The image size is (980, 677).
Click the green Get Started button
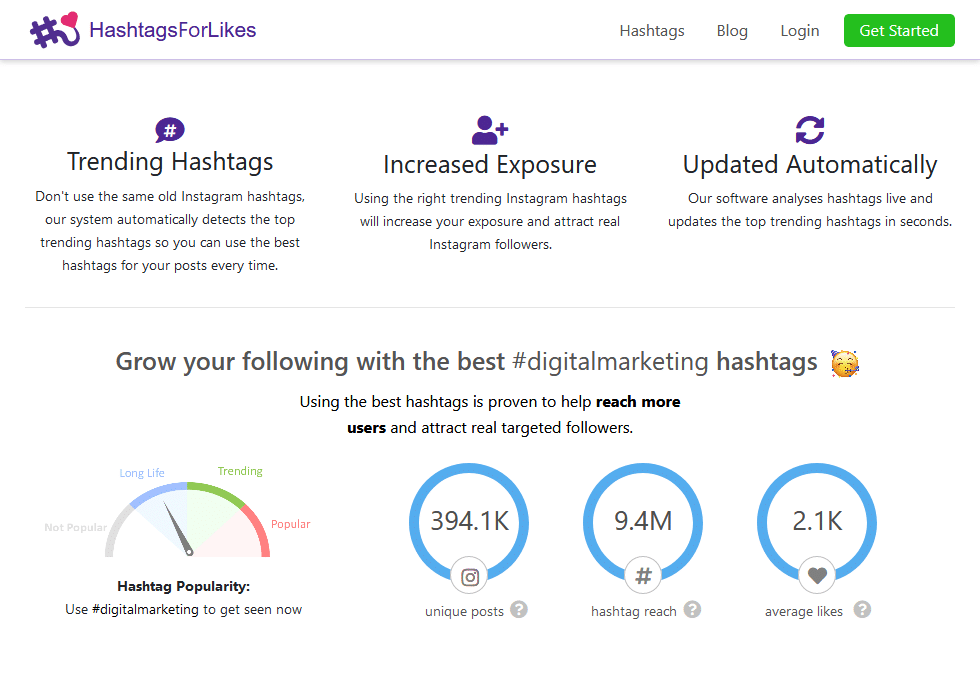coord(899,31)
